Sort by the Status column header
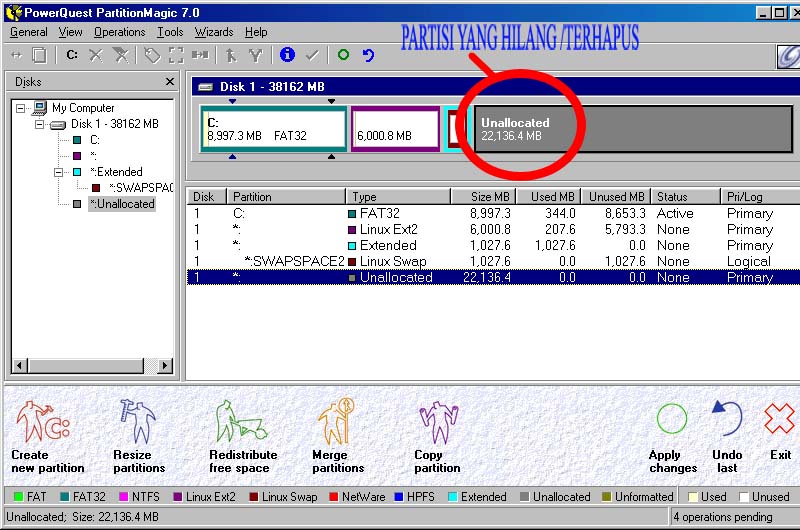 [686, 197]
